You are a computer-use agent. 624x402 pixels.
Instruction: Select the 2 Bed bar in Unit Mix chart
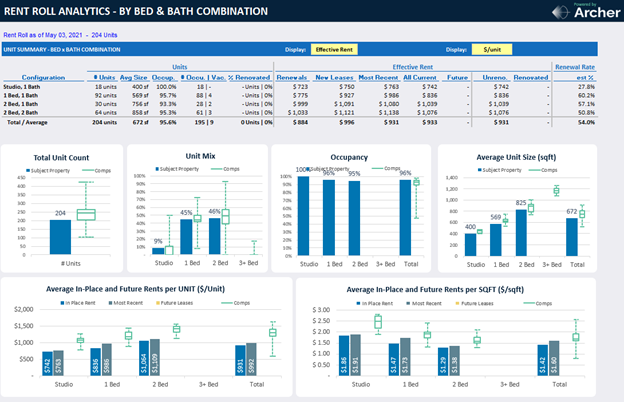tap(213, 234)
